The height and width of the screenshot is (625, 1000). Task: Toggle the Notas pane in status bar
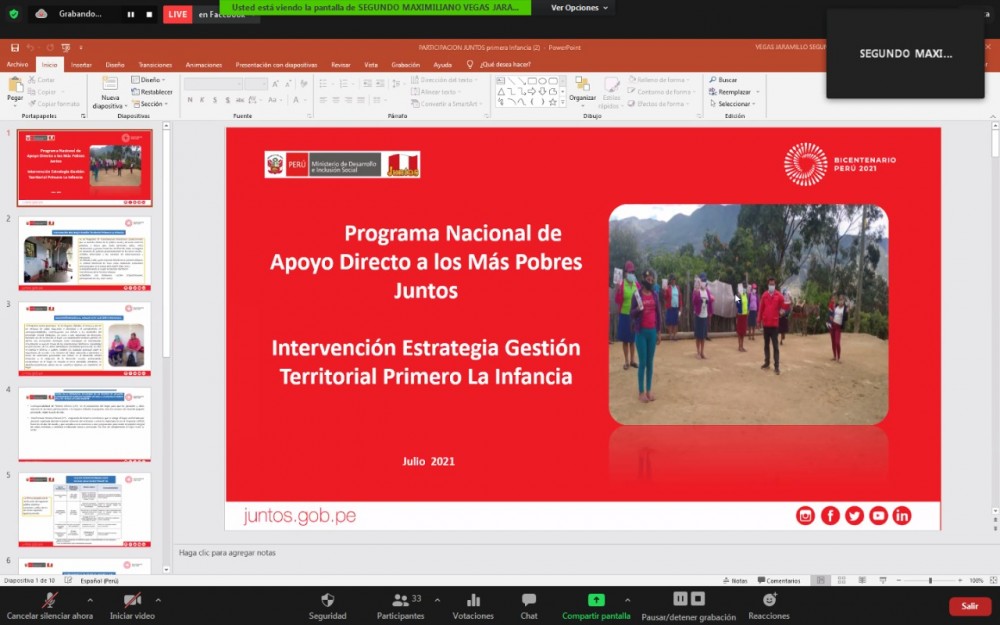(x=735, y=580)
